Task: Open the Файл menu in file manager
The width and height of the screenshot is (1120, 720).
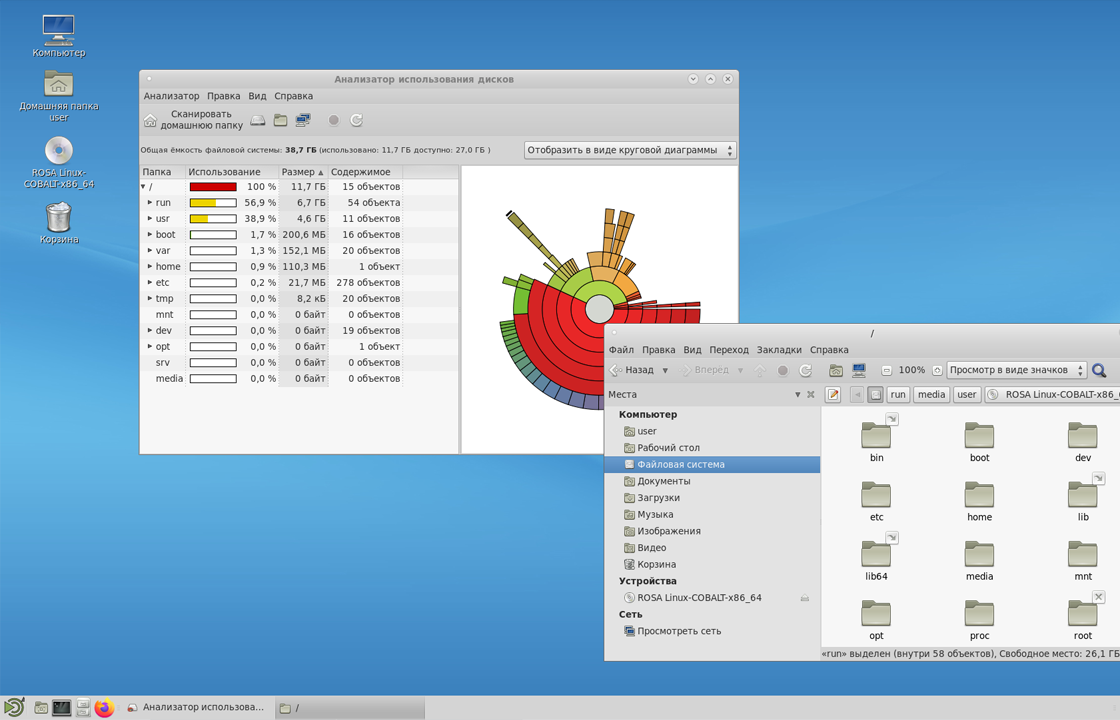Action: click(x=621, y=349)
